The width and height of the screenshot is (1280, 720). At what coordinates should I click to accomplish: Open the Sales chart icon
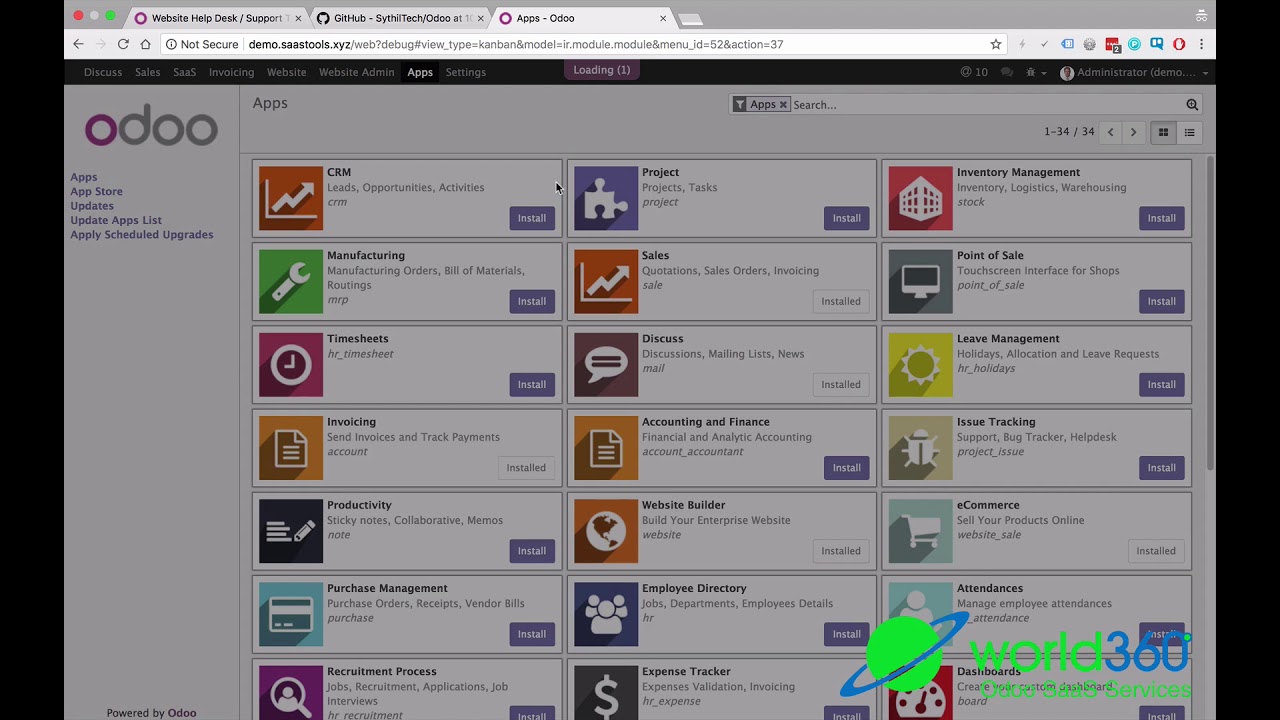pyautogui.click(x=606, y=281)
